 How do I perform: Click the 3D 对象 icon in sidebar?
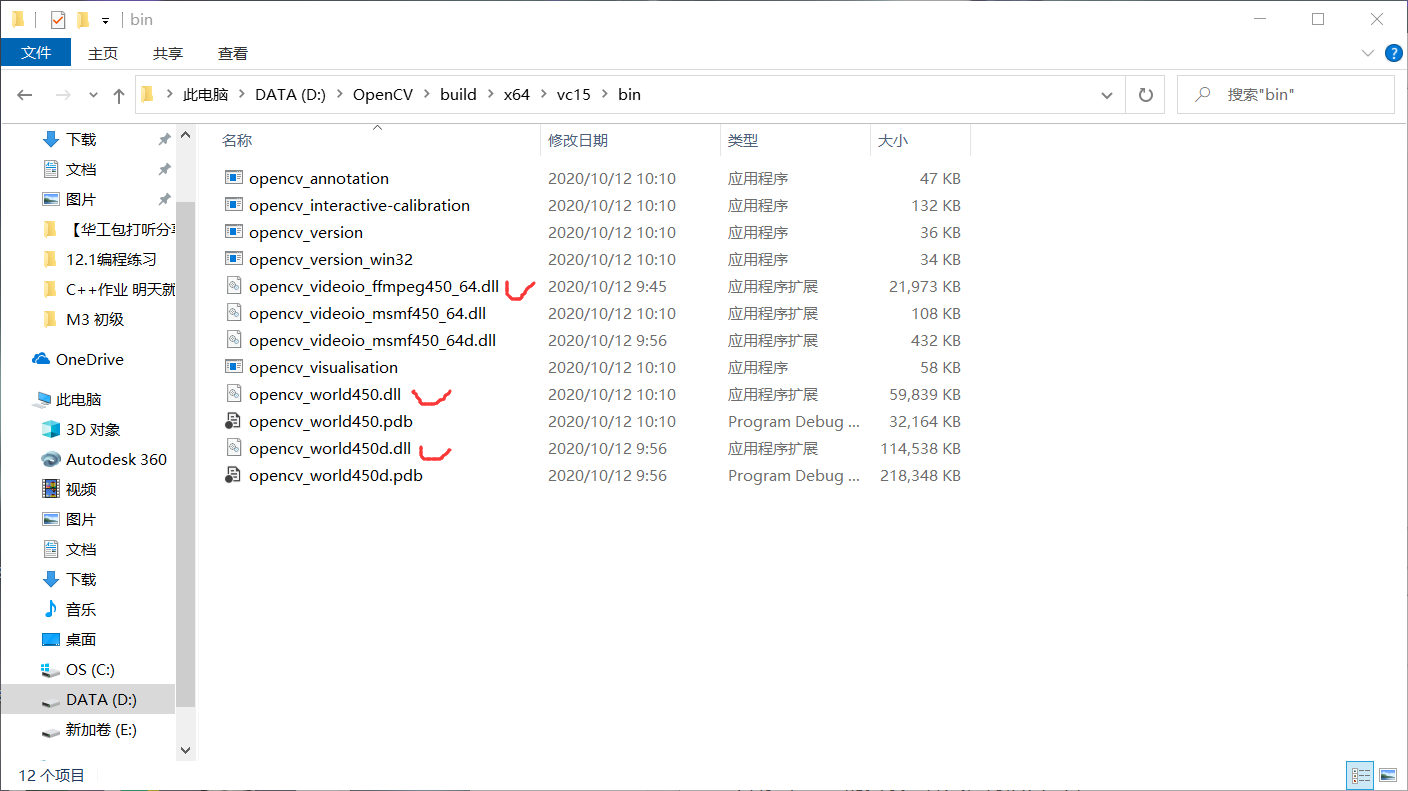coord(51,429)
